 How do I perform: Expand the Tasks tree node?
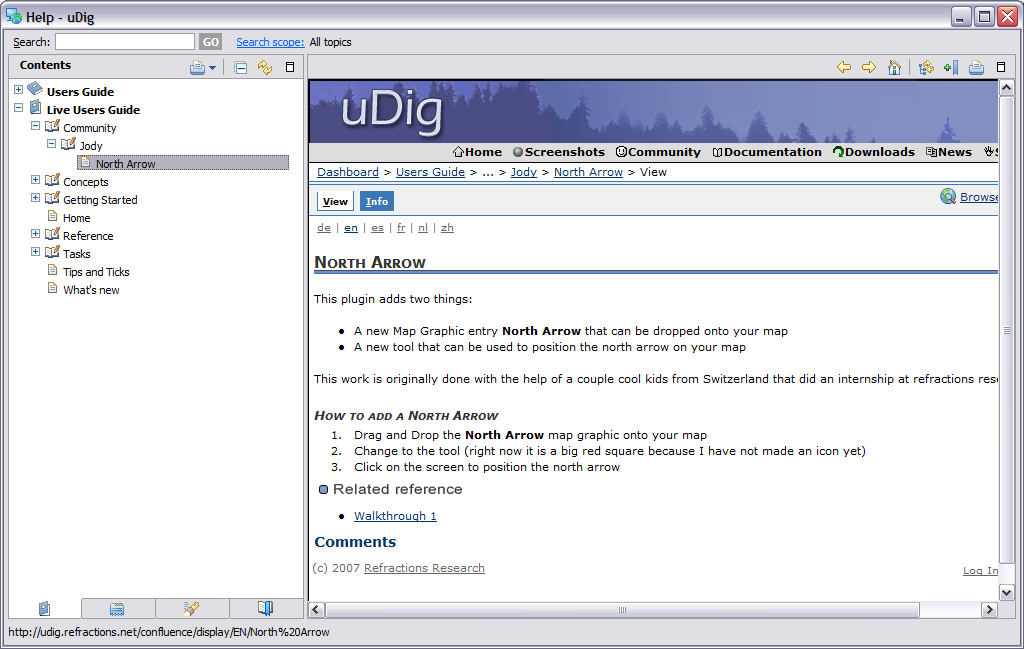click(35, 251)
